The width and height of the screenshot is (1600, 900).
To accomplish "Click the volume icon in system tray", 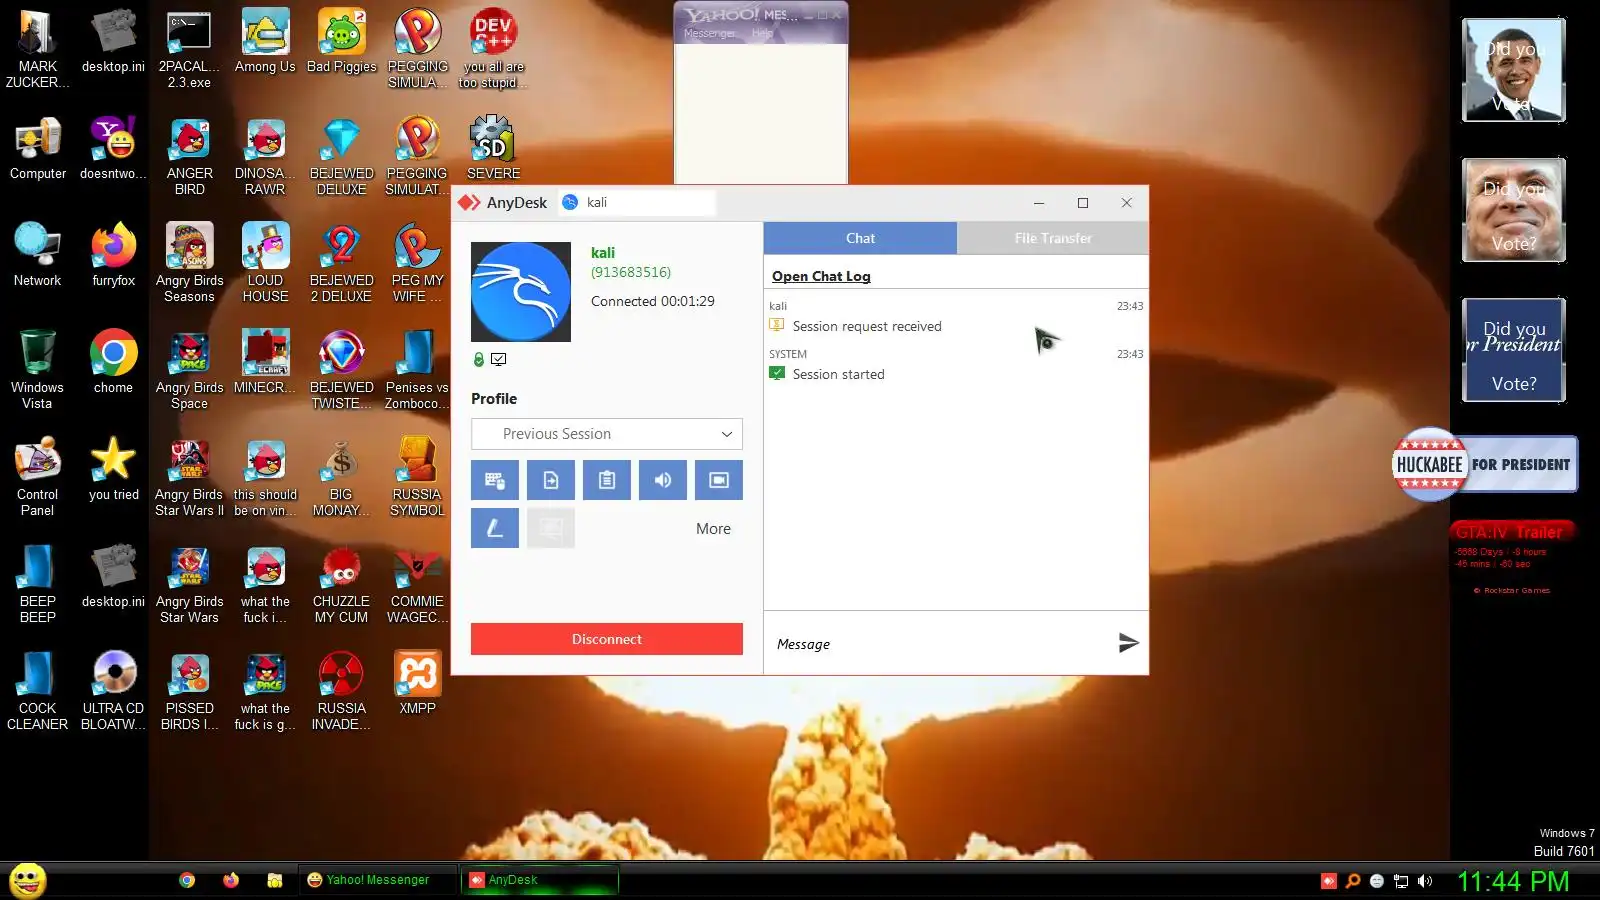I will 1425,881.
